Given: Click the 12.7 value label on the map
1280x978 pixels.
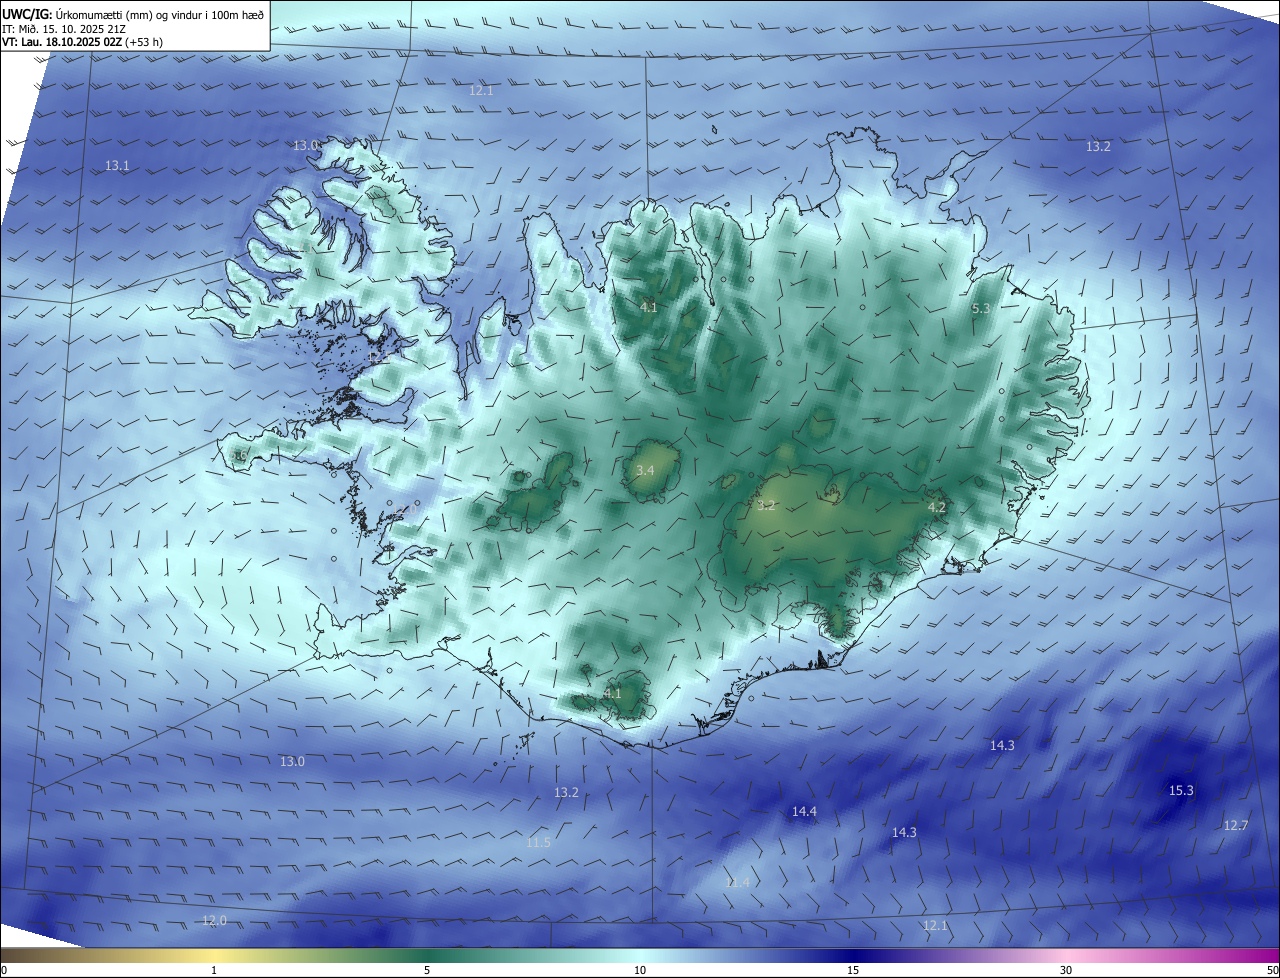Looking at the screenshot, I should click(x=1236, y=826).
